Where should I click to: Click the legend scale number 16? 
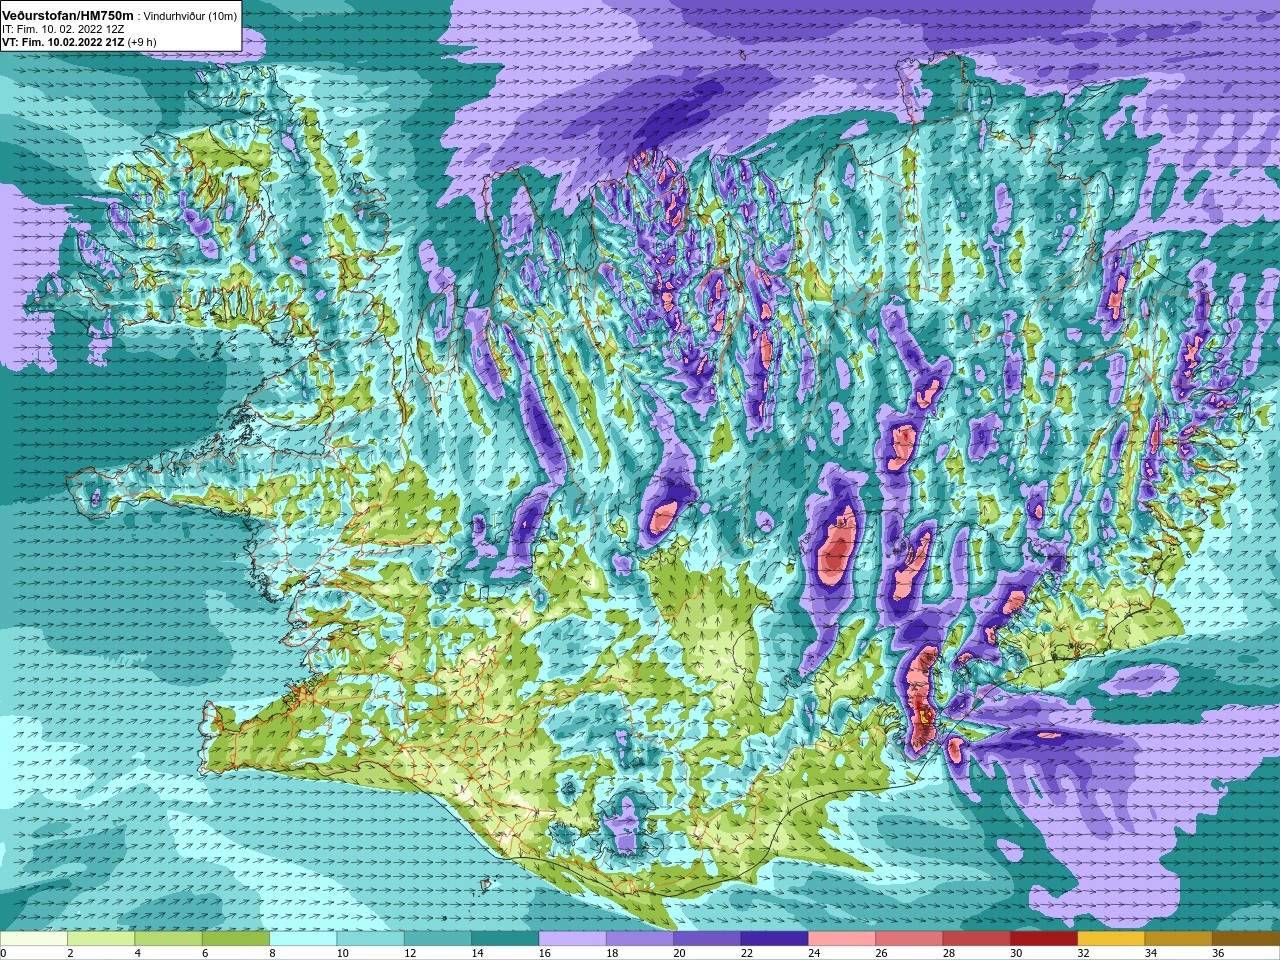click(543, 953)
